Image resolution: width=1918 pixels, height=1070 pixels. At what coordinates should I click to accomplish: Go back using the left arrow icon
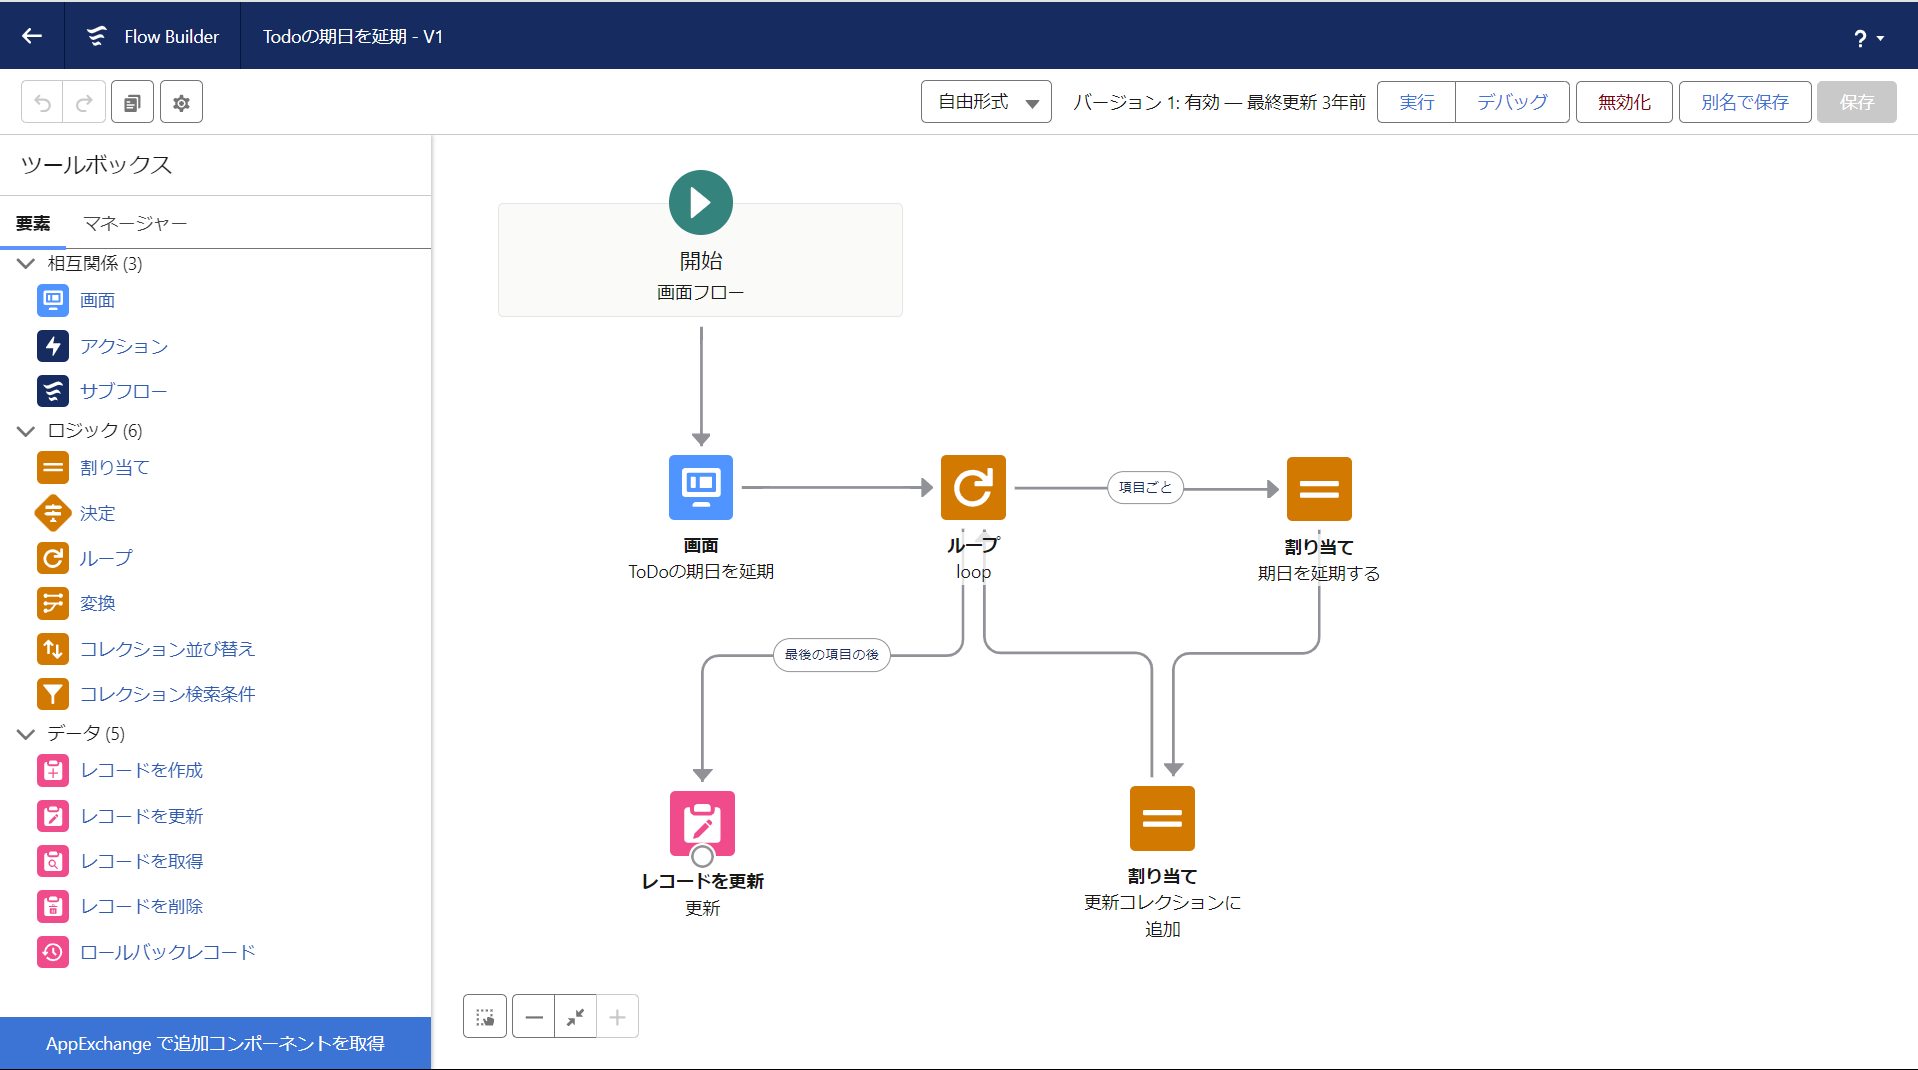[x=32, y=36]
